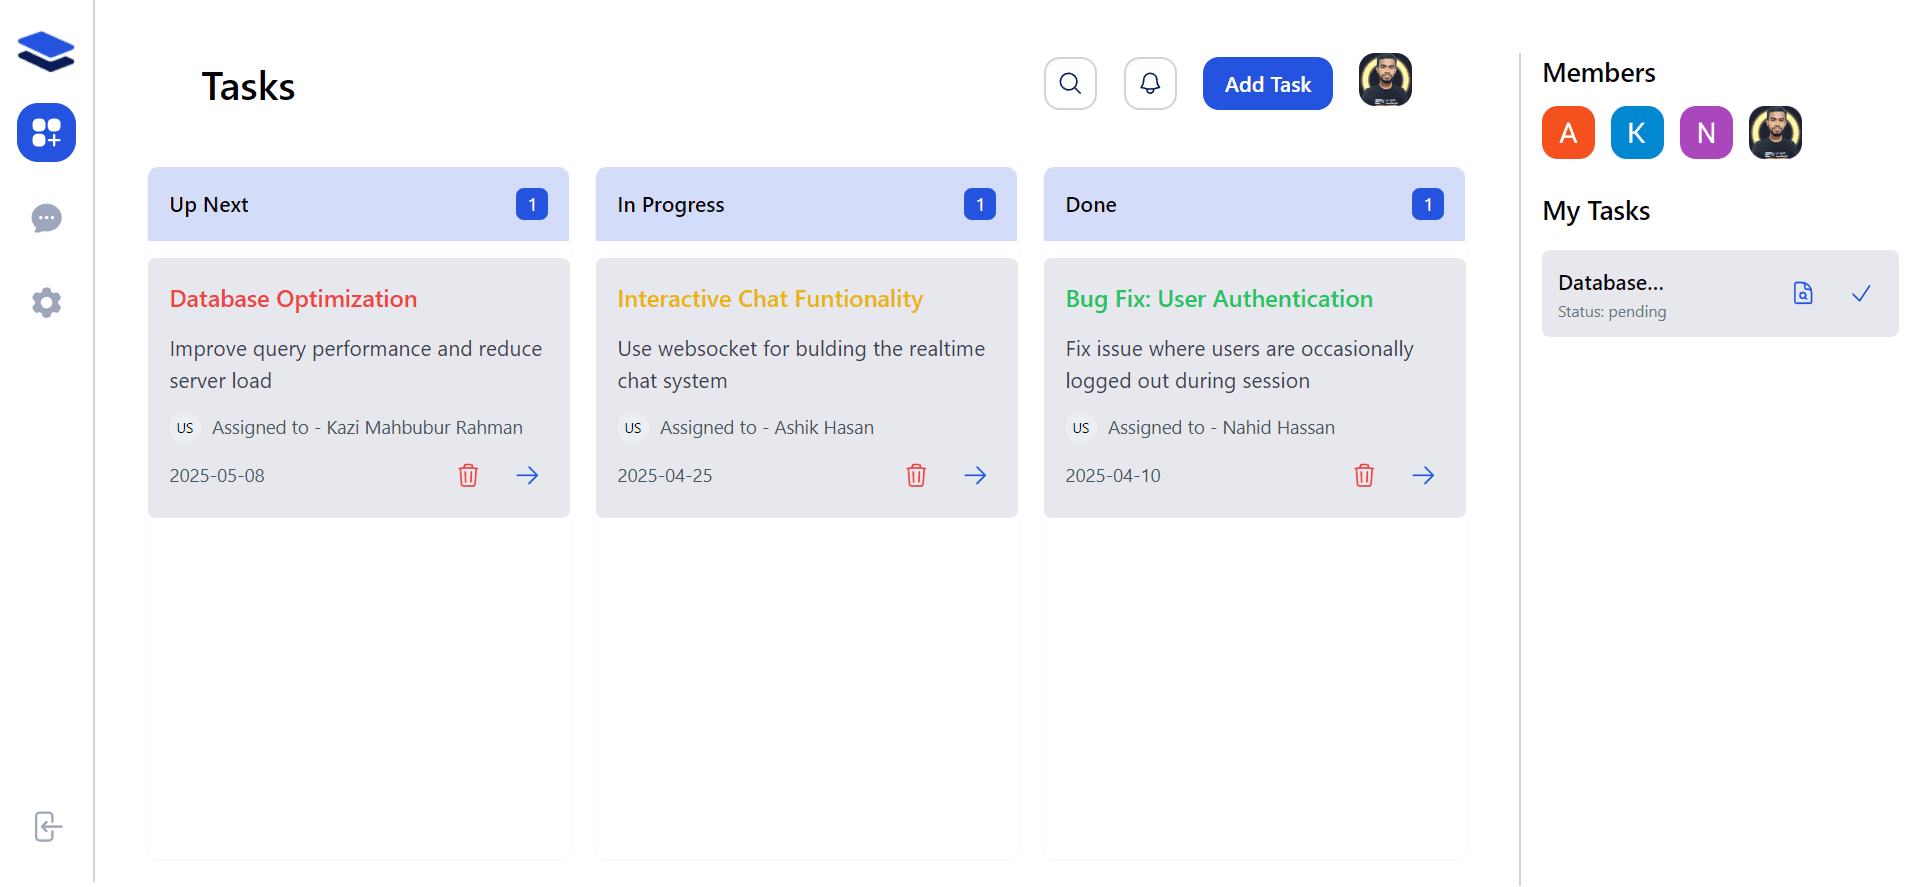
Task: Open Bug Fix: User Authentication task title
Action: [x=1219, y=299]
